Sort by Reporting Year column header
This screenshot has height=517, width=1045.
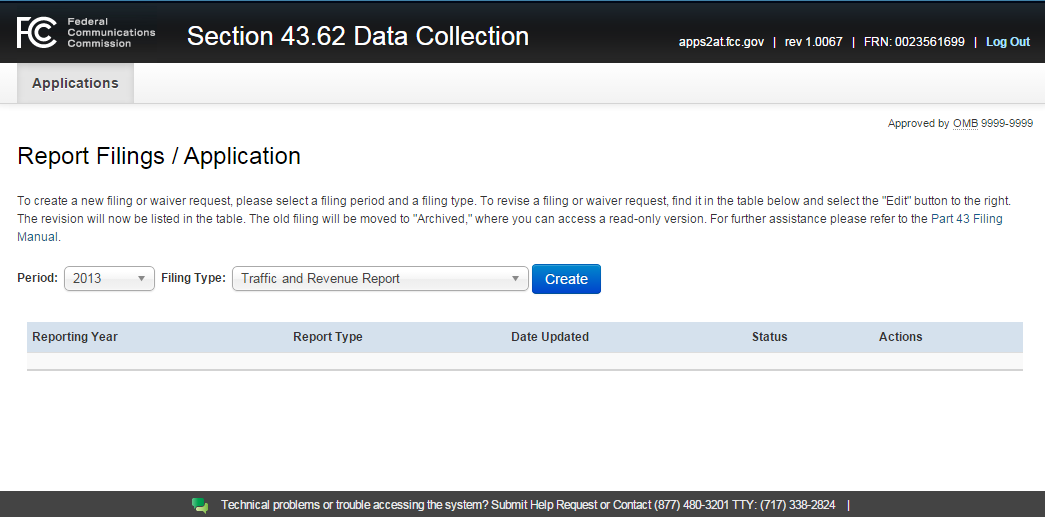[x=75, y=337]
